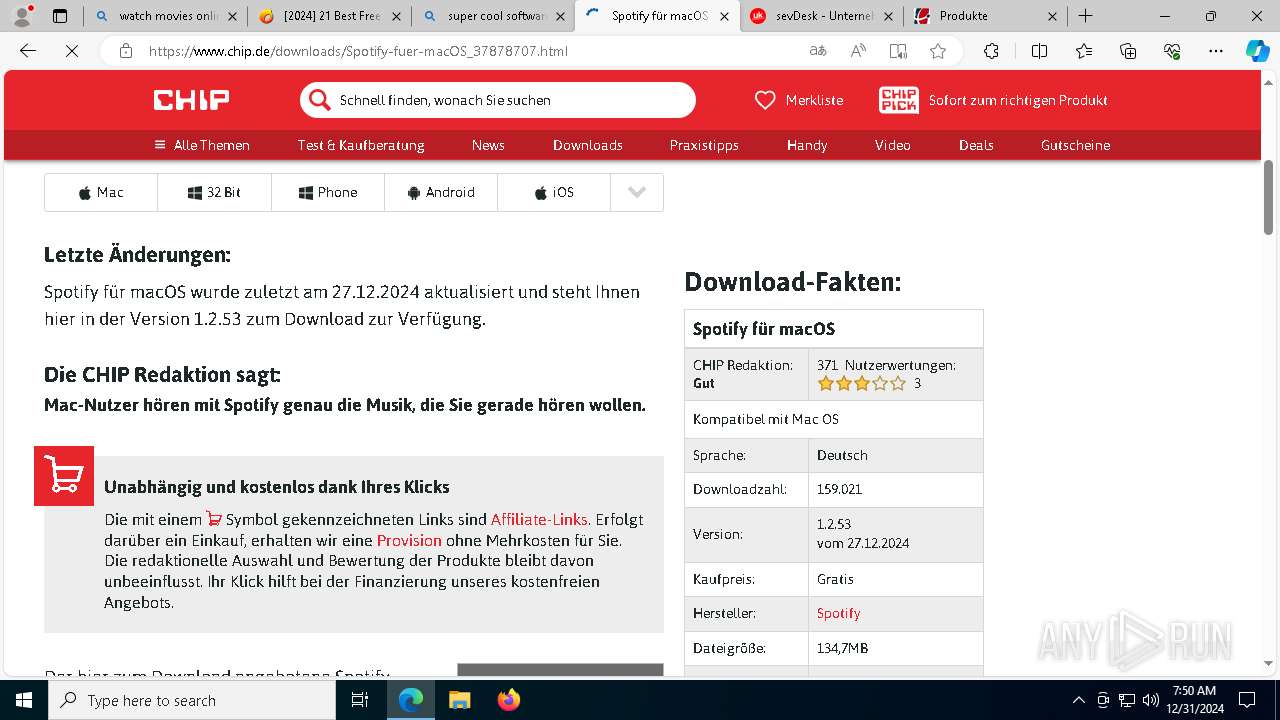Viewport: 1280px width, 720px height.
Task: Switch to sevDesk browser tab
Action: (x=820, y=16)
